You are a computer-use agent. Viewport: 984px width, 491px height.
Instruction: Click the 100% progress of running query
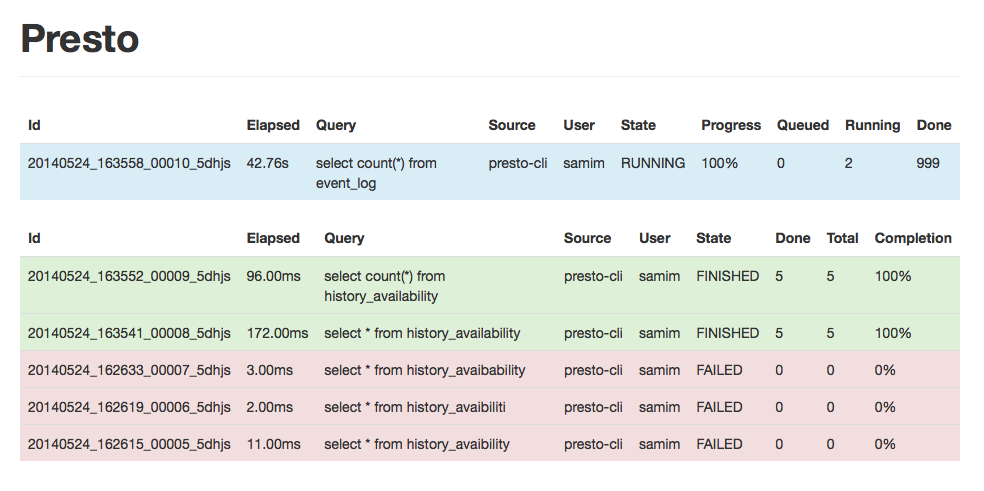pos(719,163)
